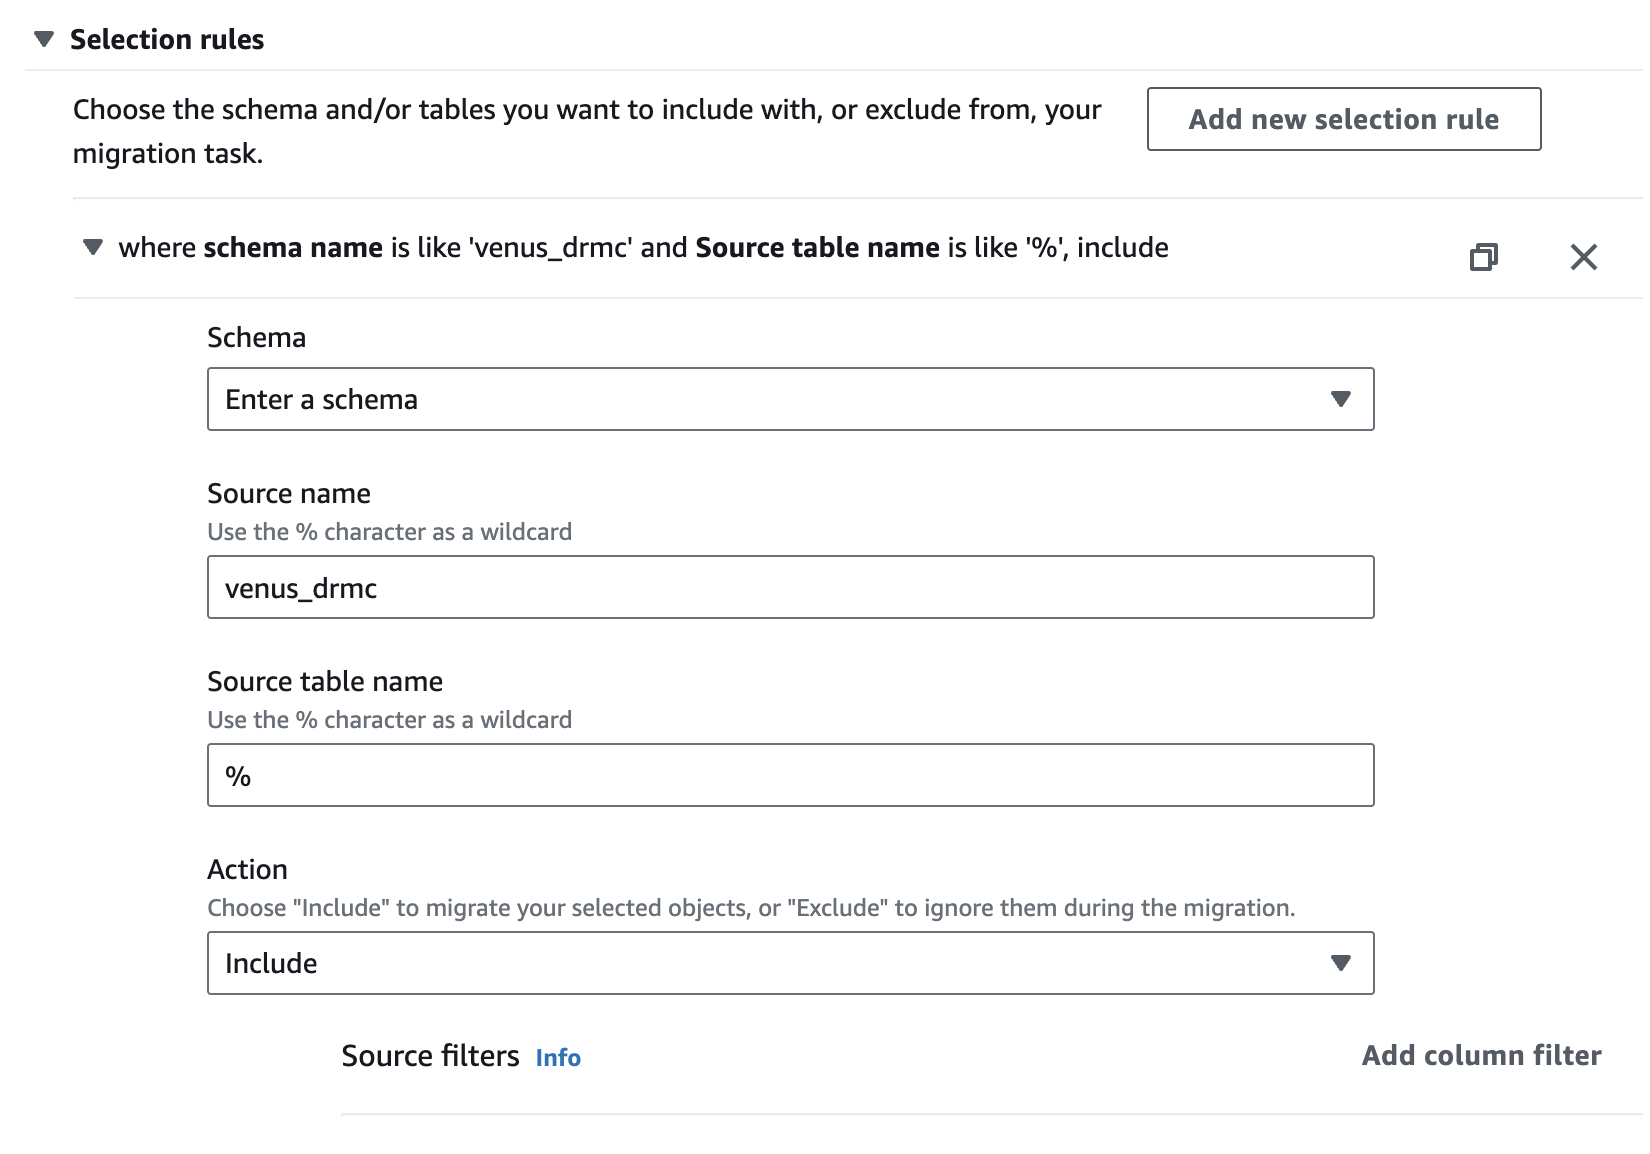Collapse the venus_drmc selection rule
This screenshot has width=1650, height=1154.
93,247
